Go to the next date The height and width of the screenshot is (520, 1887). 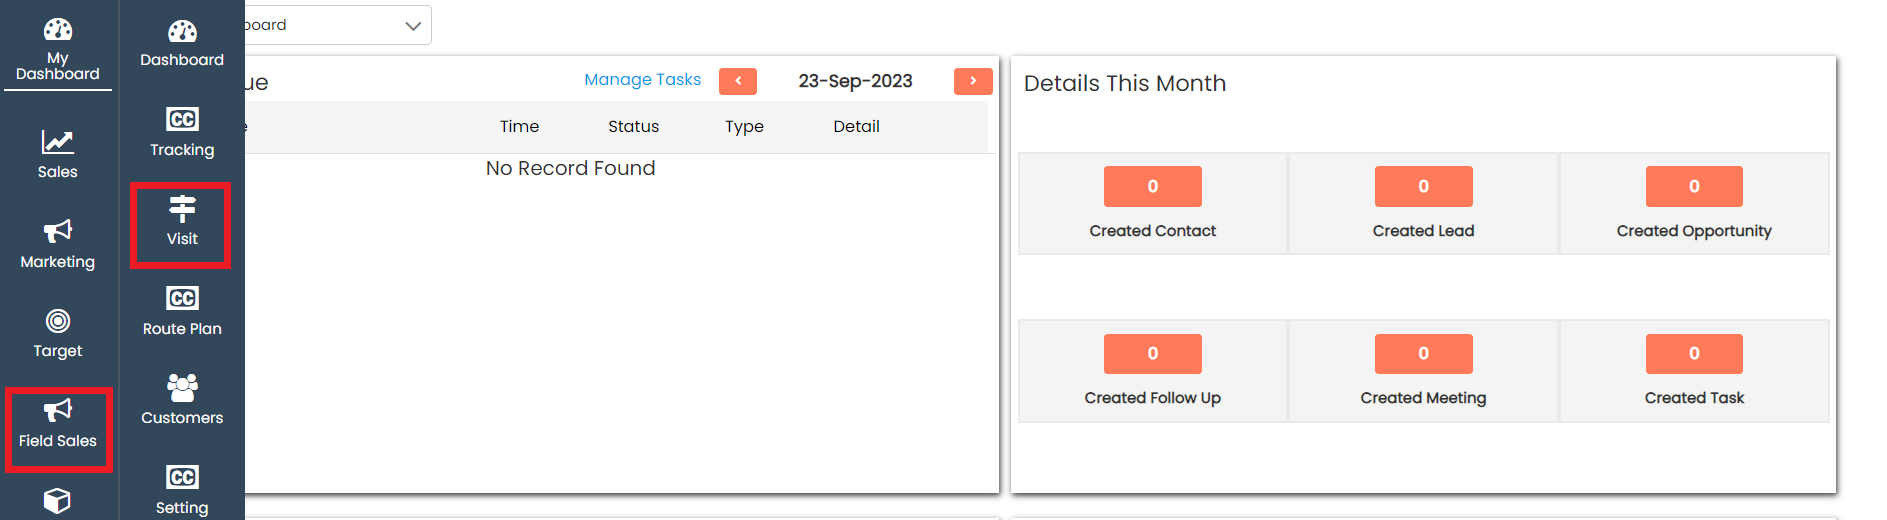973,81
